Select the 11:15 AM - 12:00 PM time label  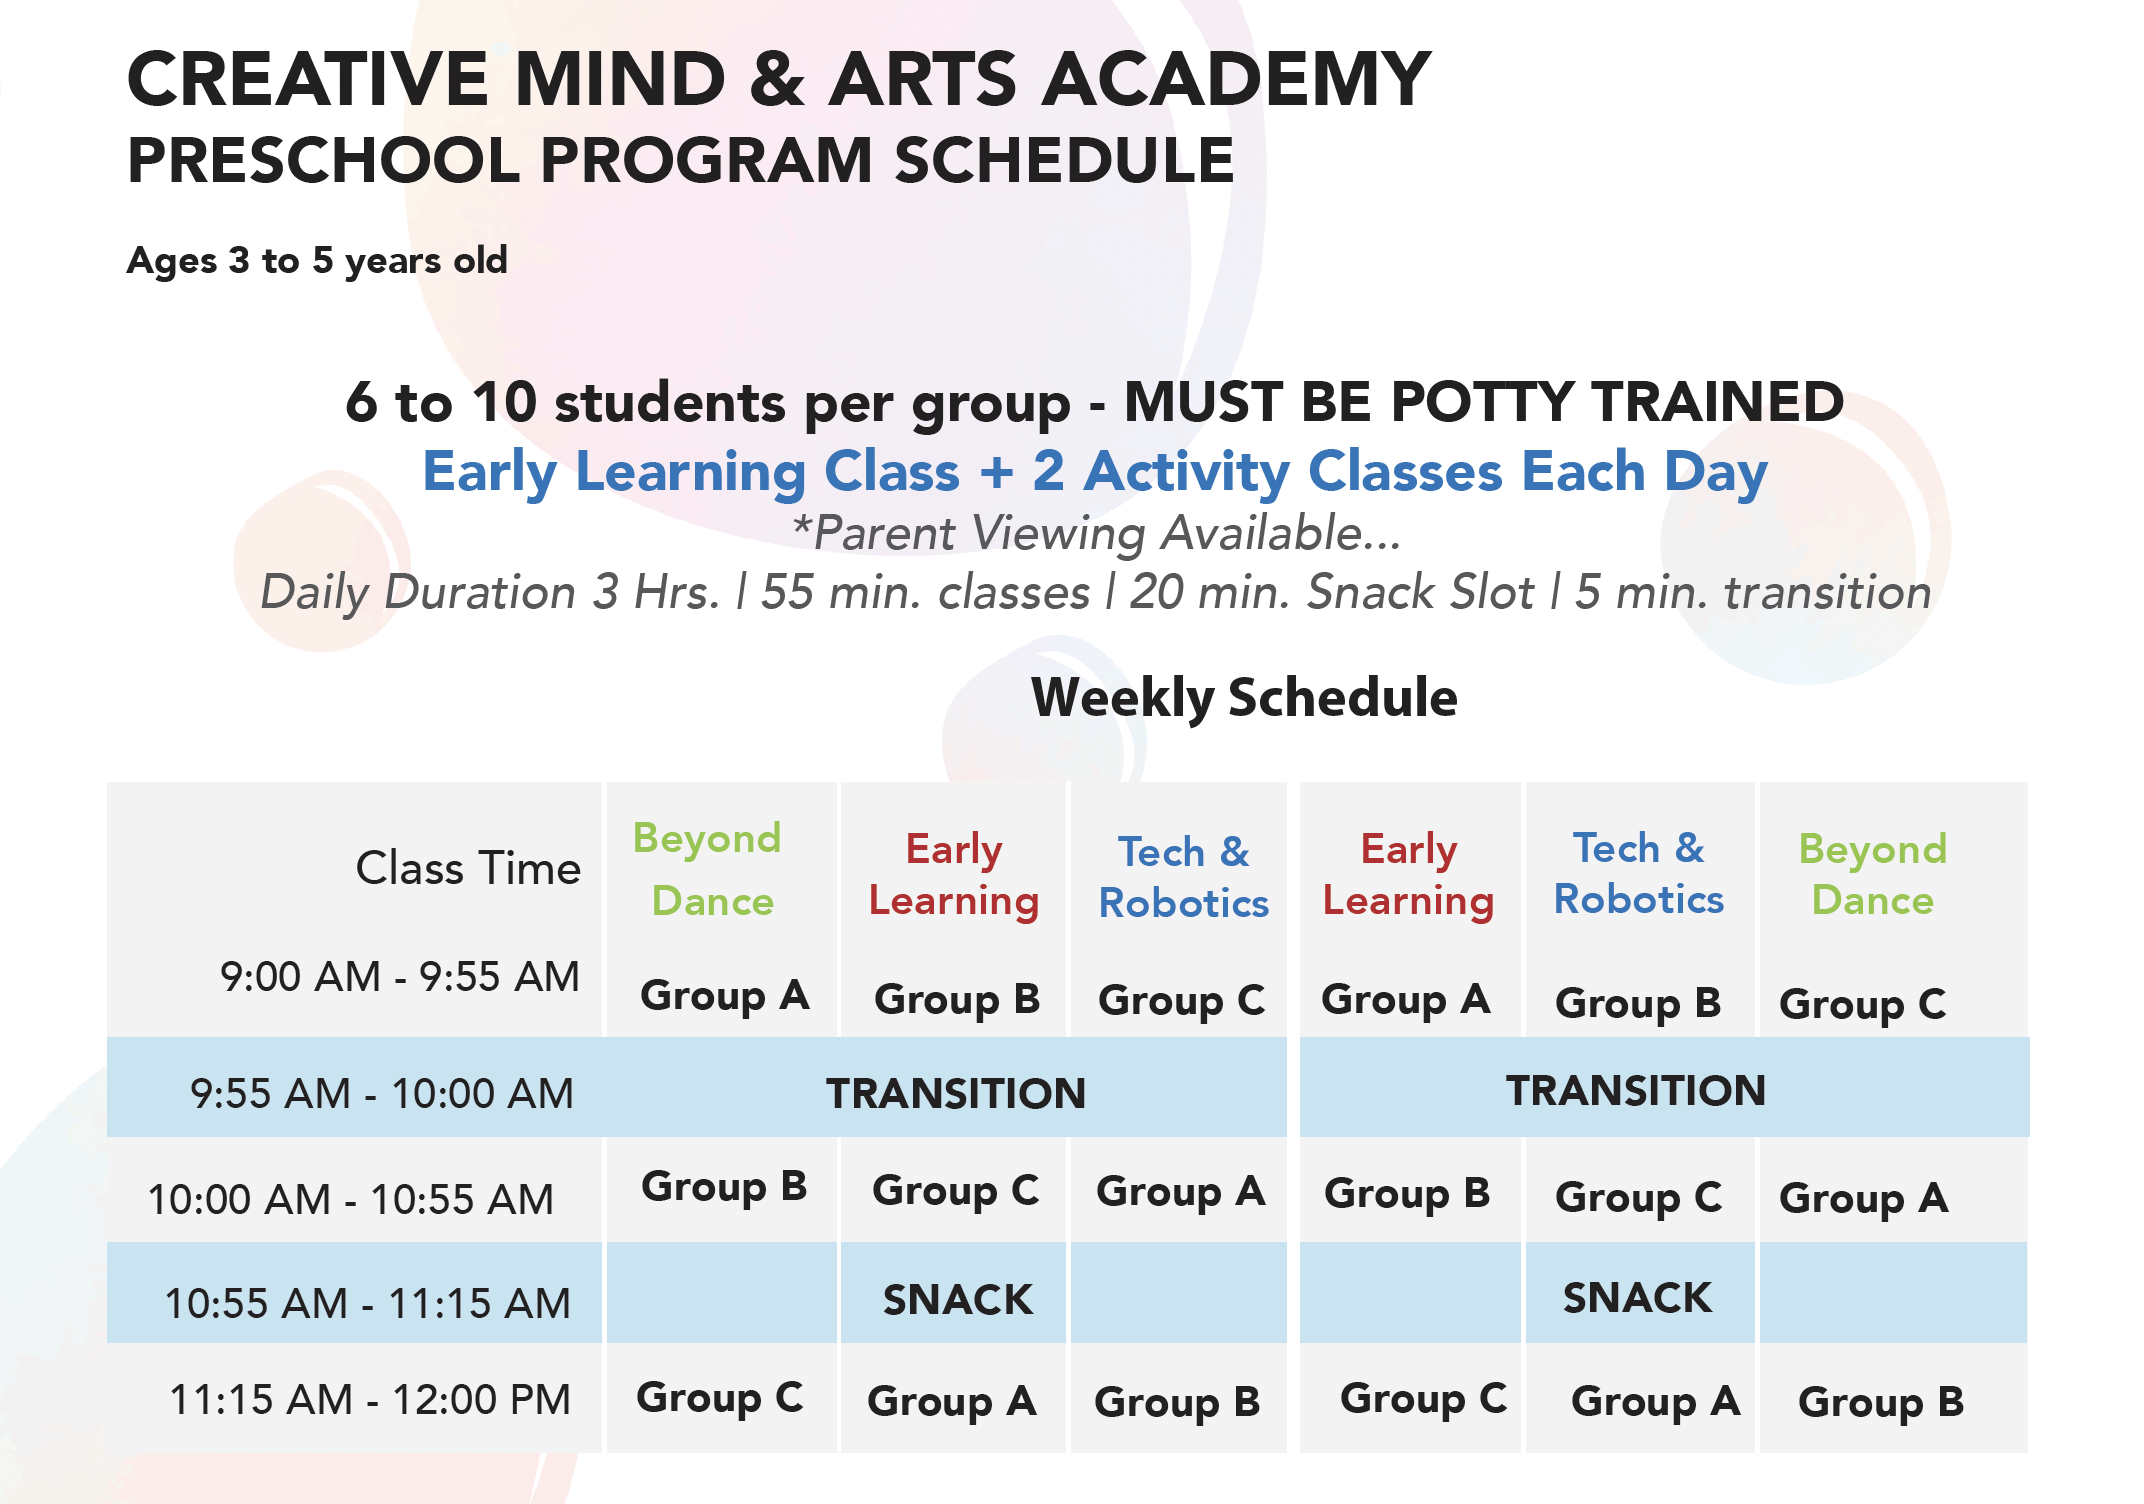[x=370, y=1399]
